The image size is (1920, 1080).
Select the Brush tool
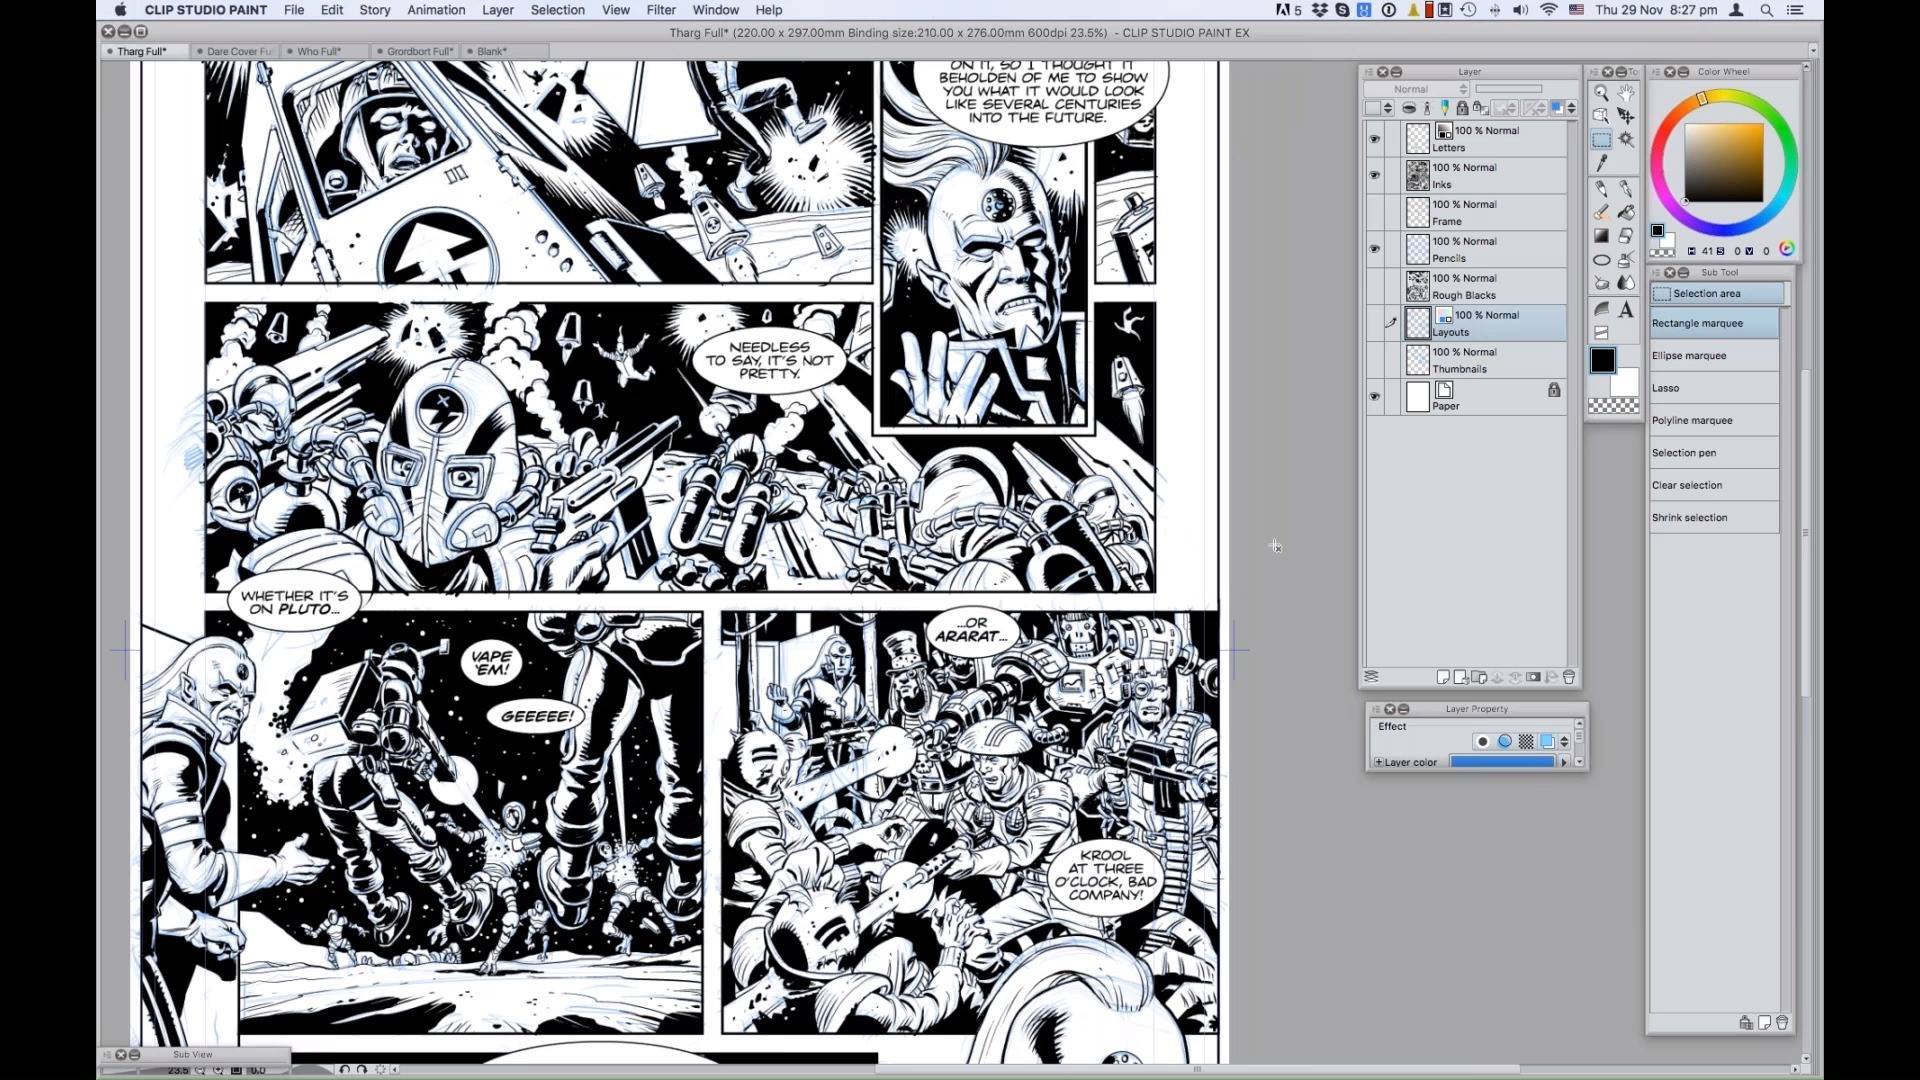click(1601, 212)
